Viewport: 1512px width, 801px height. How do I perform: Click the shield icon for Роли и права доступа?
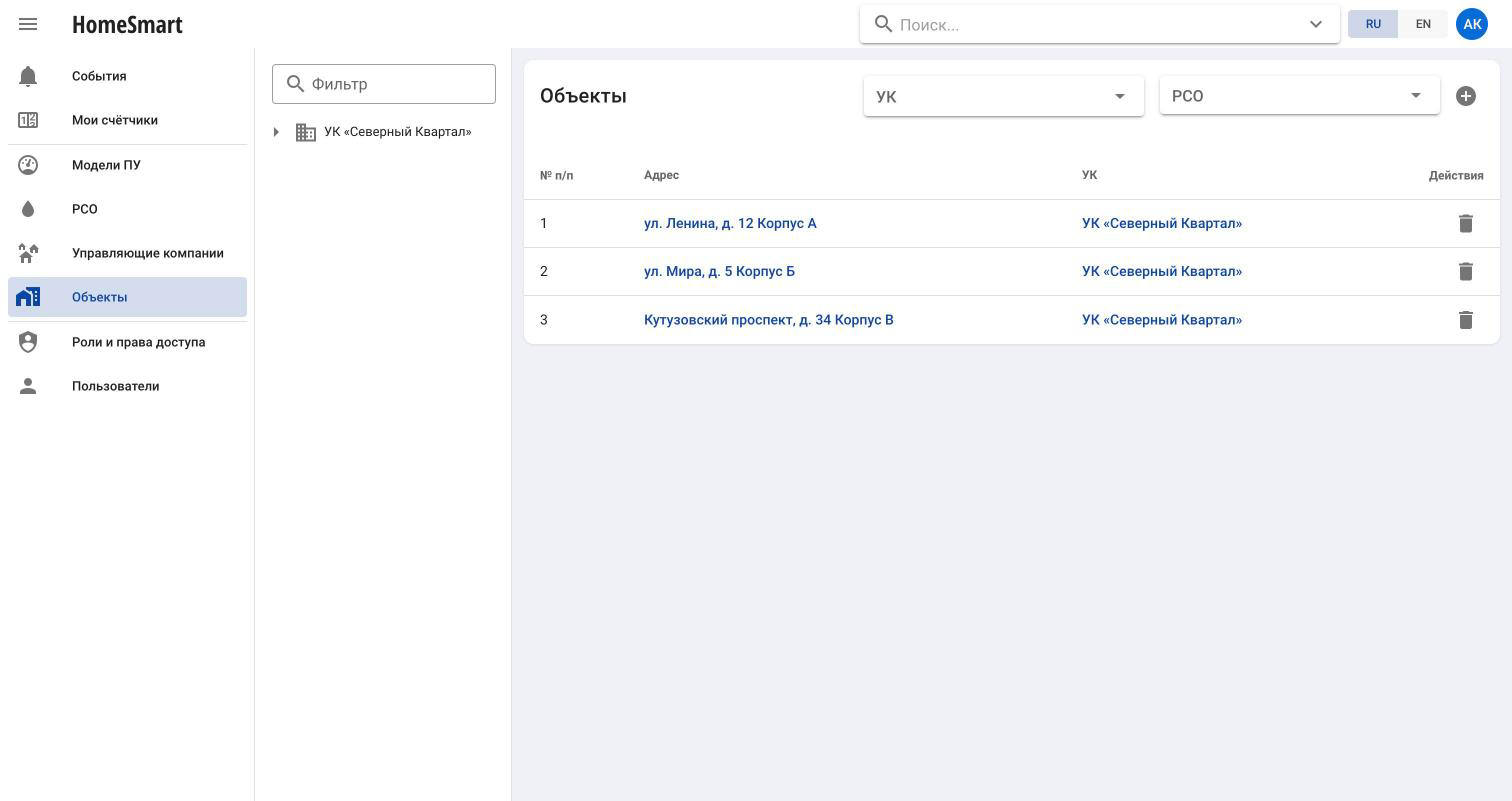[28, 342]
